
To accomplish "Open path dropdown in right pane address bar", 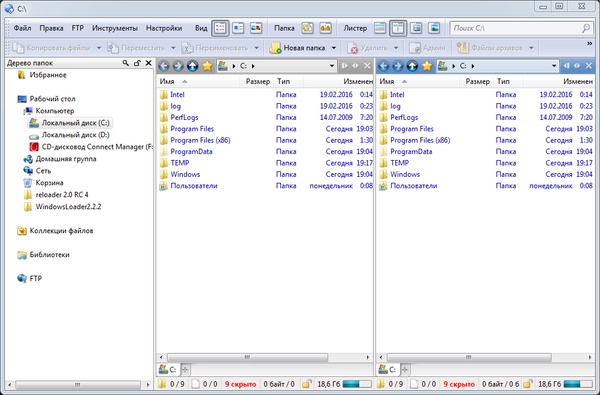I will [x=554, y=66].
